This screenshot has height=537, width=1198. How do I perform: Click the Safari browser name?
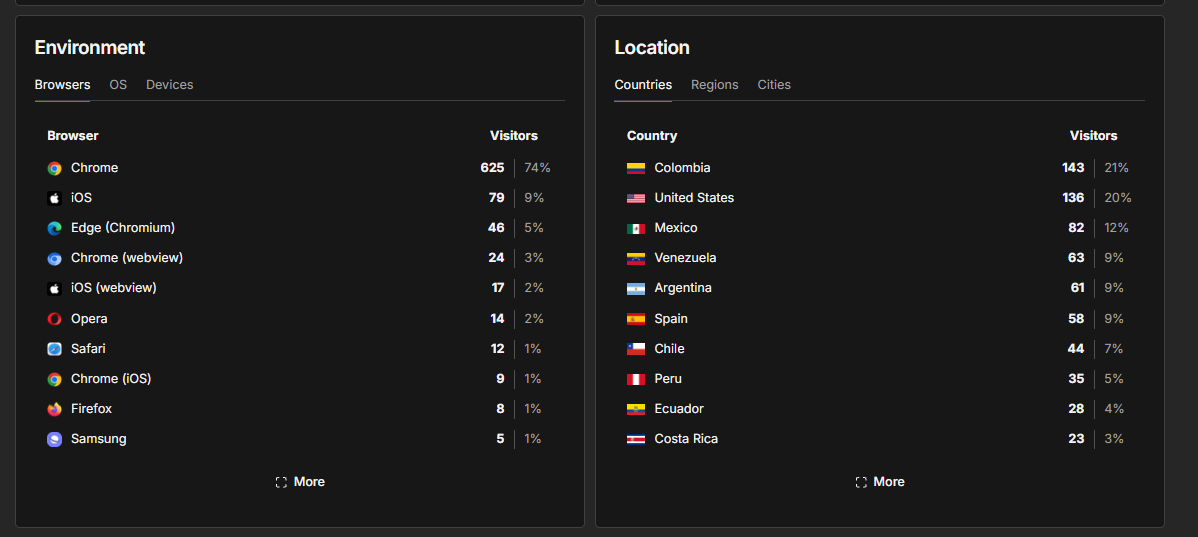(89, 348)
